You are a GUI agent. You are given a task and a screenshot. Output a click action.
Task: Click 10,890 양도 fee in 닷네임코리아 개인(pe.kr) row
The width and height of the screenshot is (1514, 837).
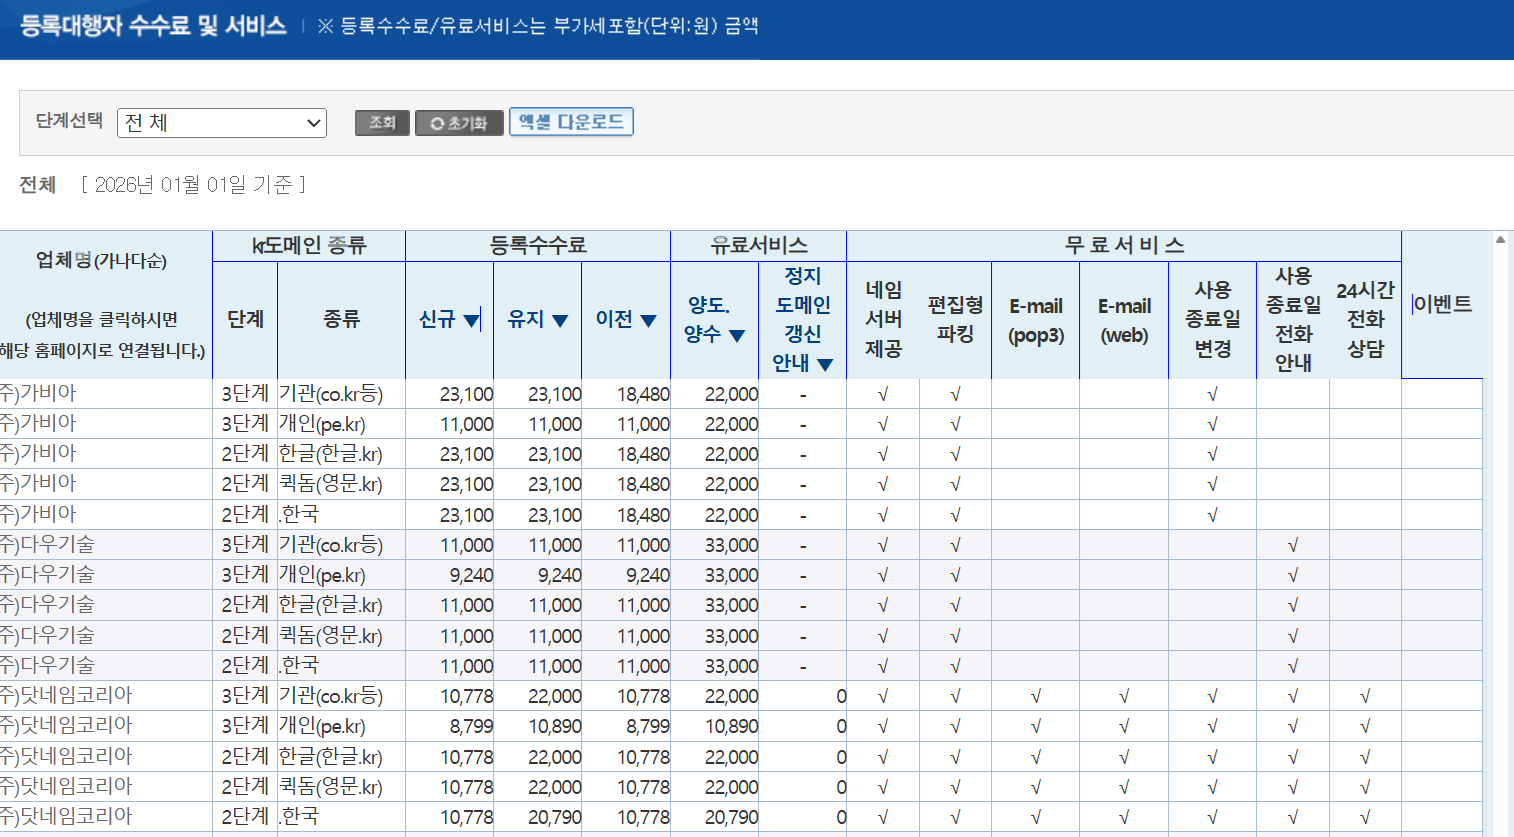point(732,726)
